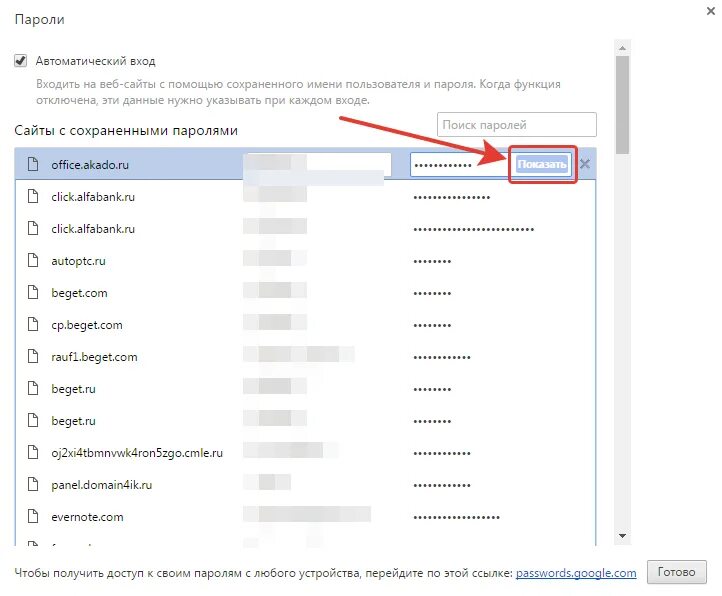Image resolution: width=722 pixels, height=596 pixels.
Task: Click the Поиск паролей search field
Action: tap(517, 124)
